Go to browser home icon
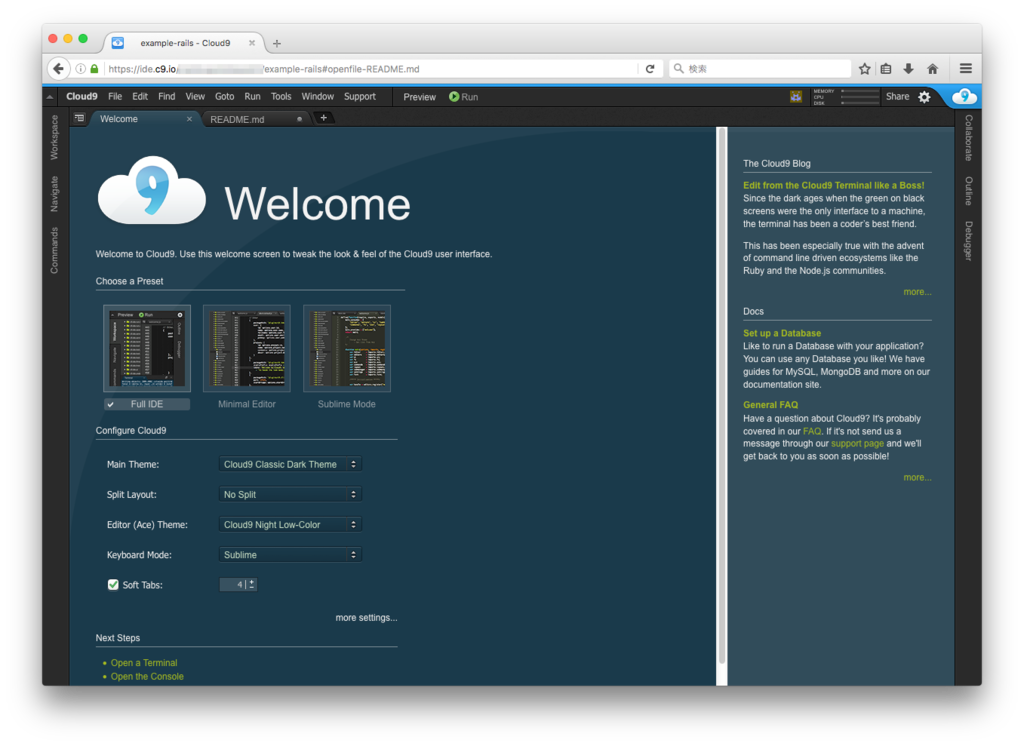 tap(933, 69)
